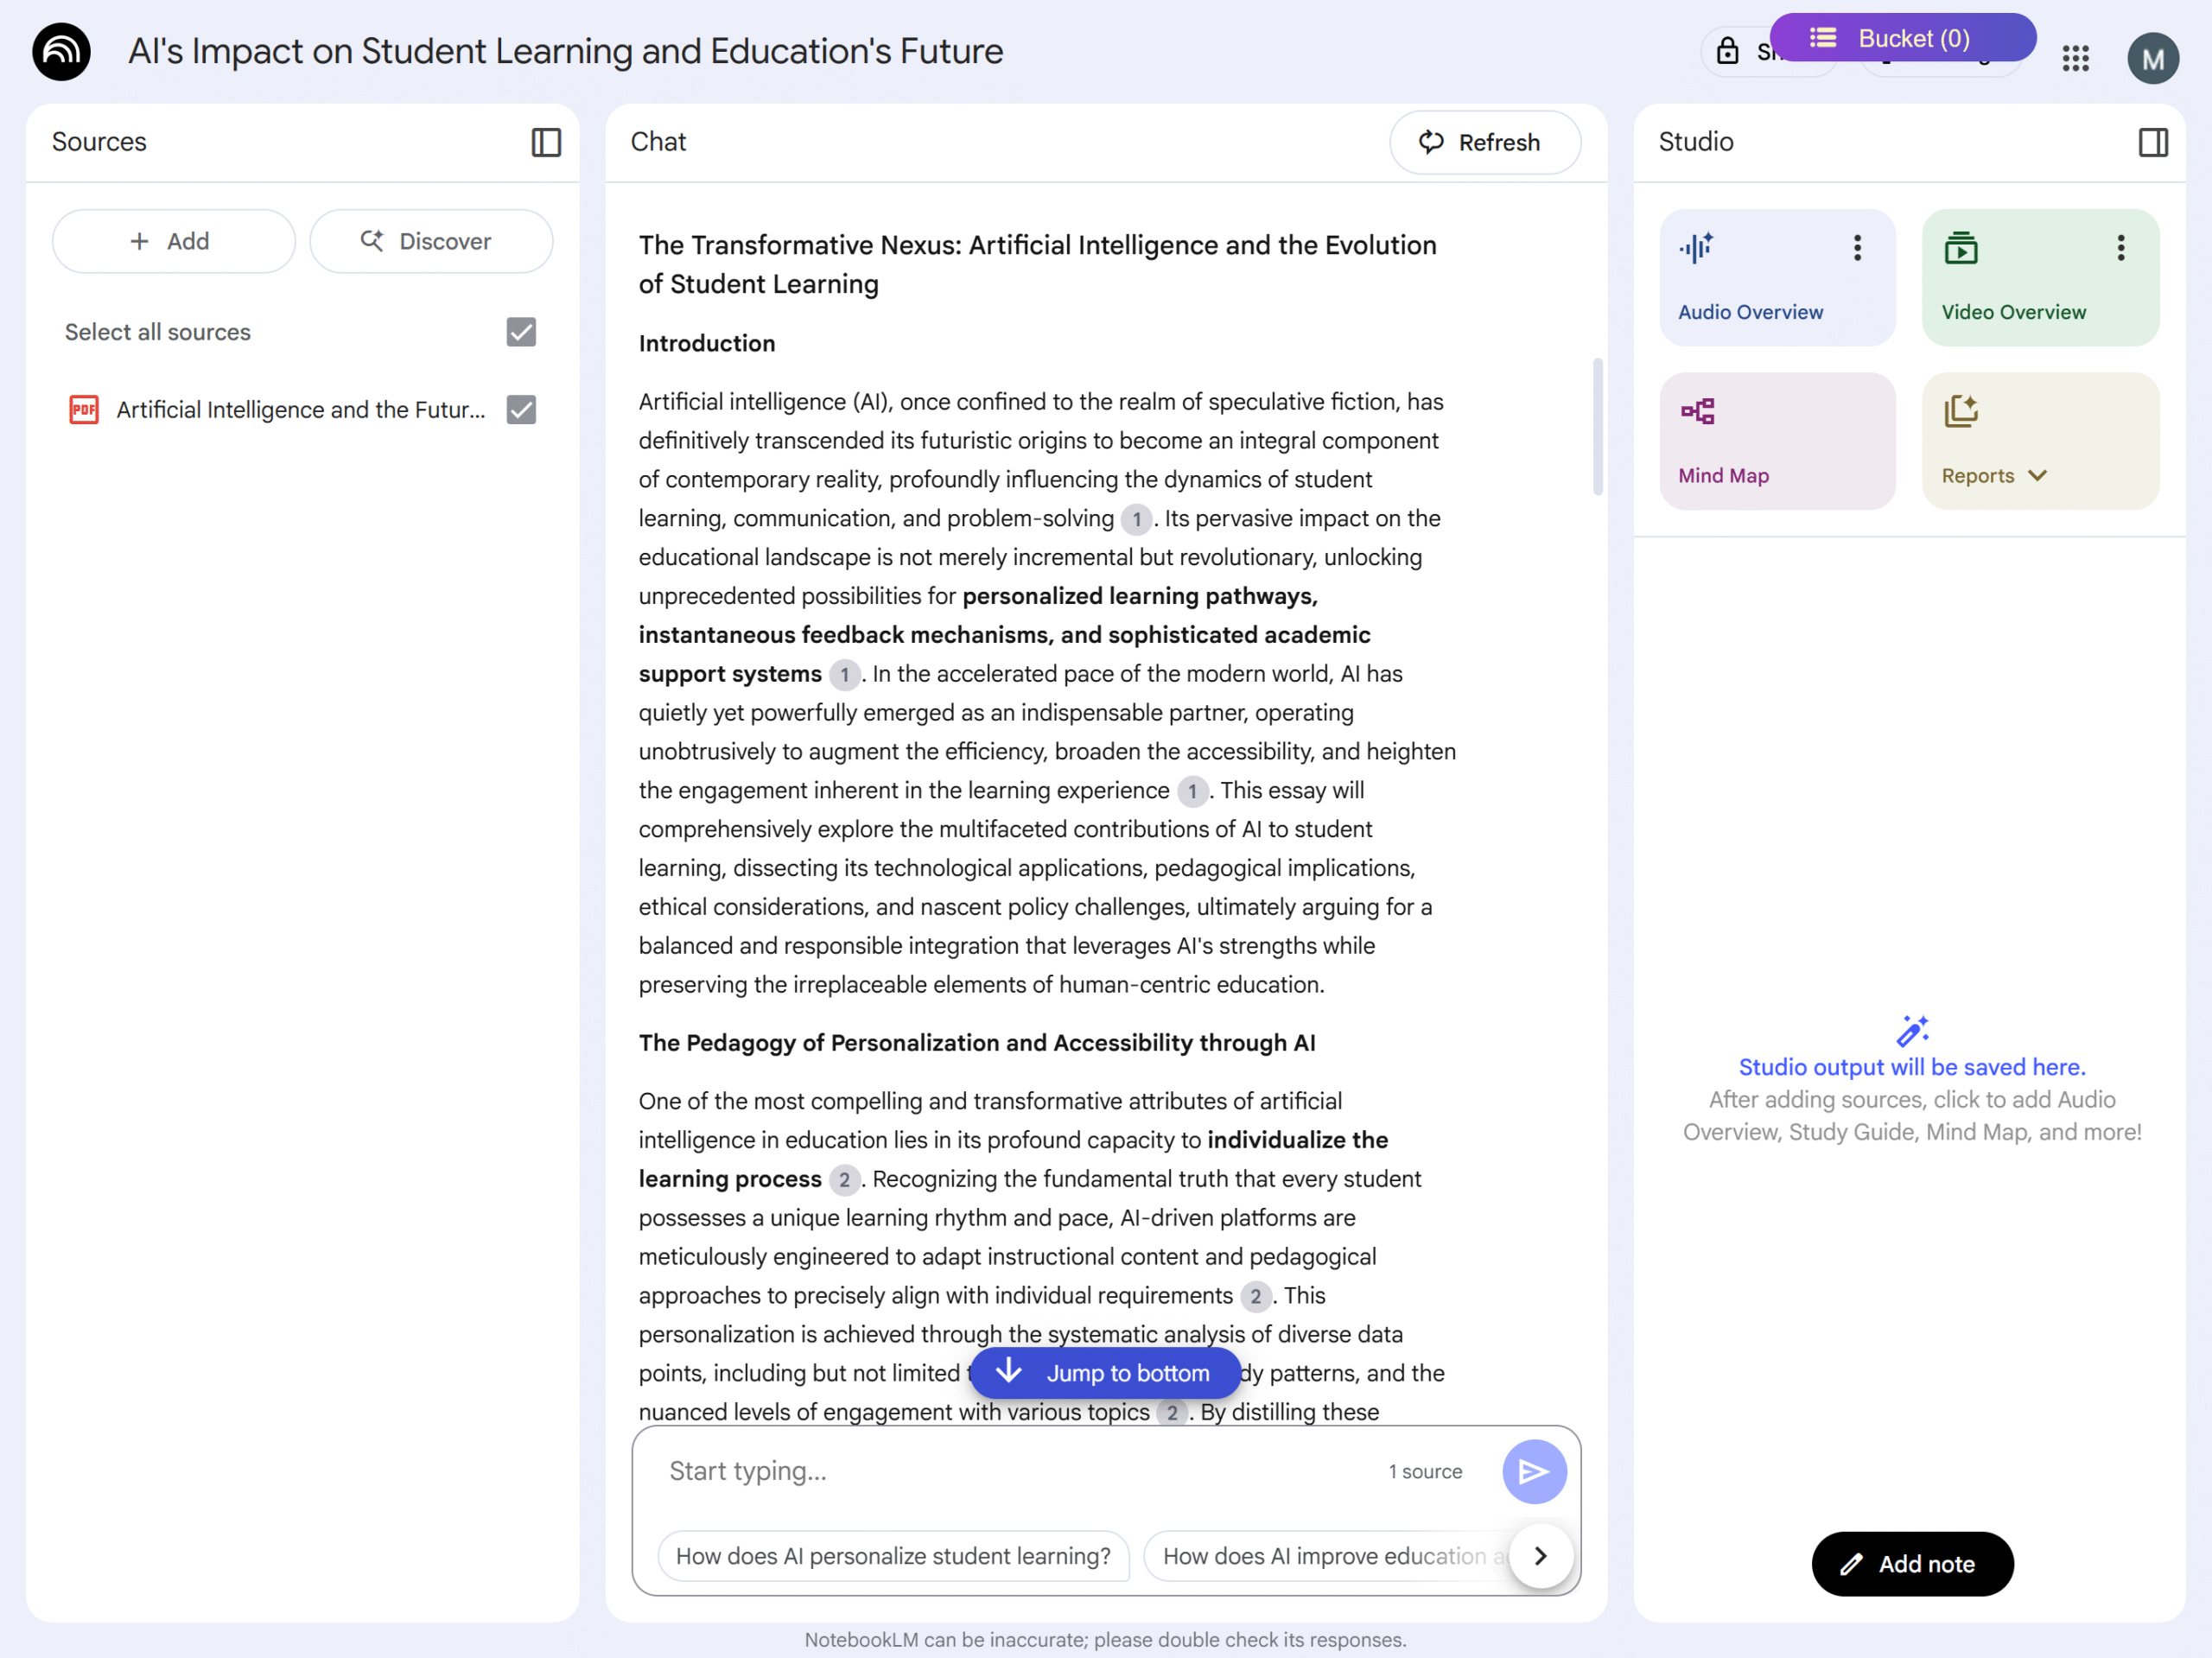2212x1658 pixels.
Task: Open the Bucket (0) list
Action: pyautogui.click(x=1902, y=38)
